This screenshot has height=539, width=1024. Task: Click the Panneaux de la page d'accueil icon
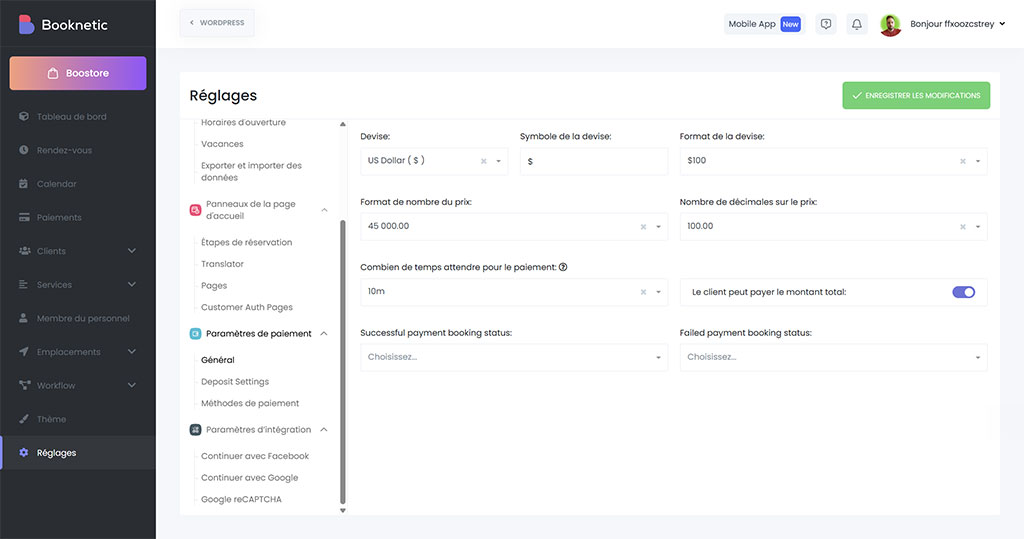pos(195,210)
